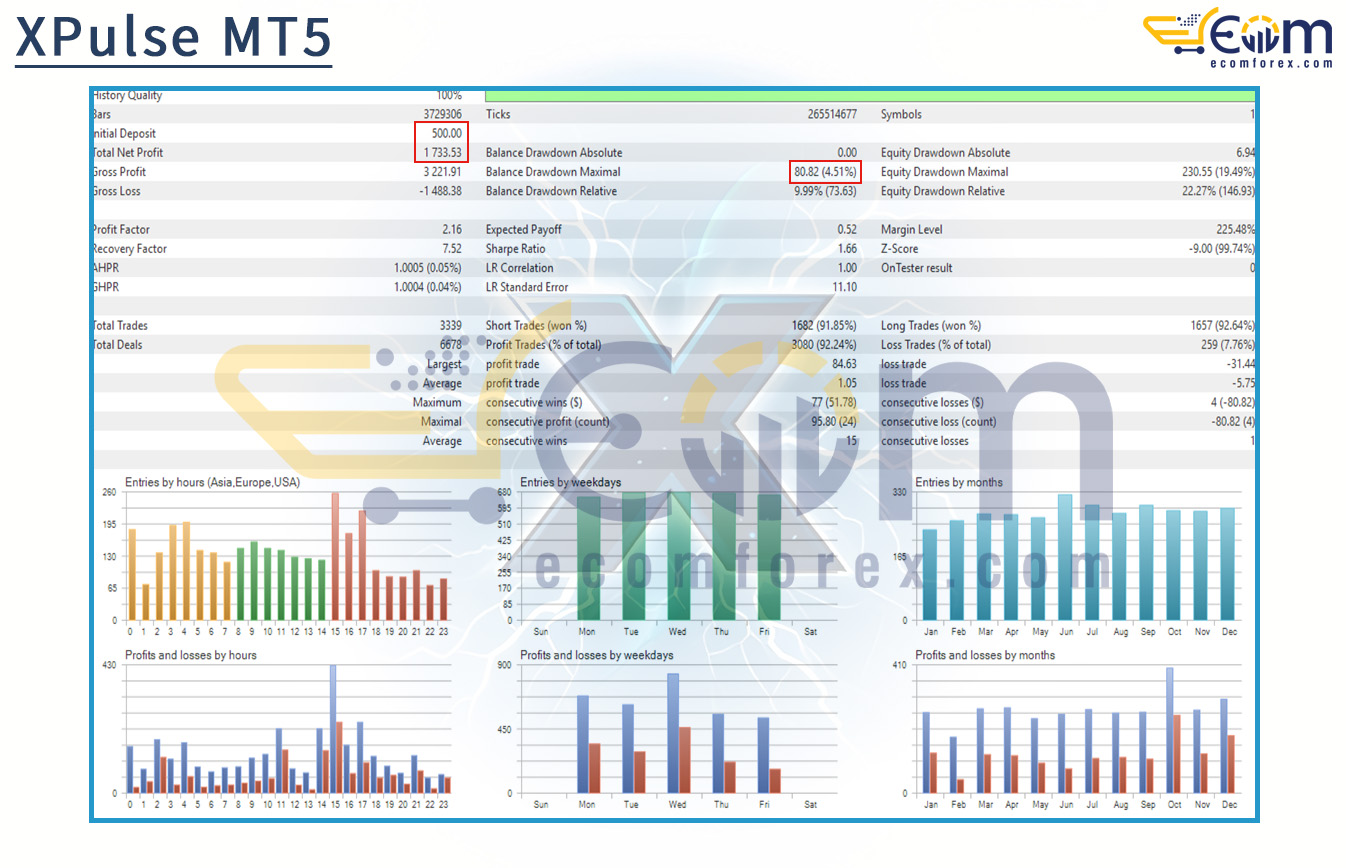
Task: Click the Entries by hours chart title
Action: click(x=212, y=482)
